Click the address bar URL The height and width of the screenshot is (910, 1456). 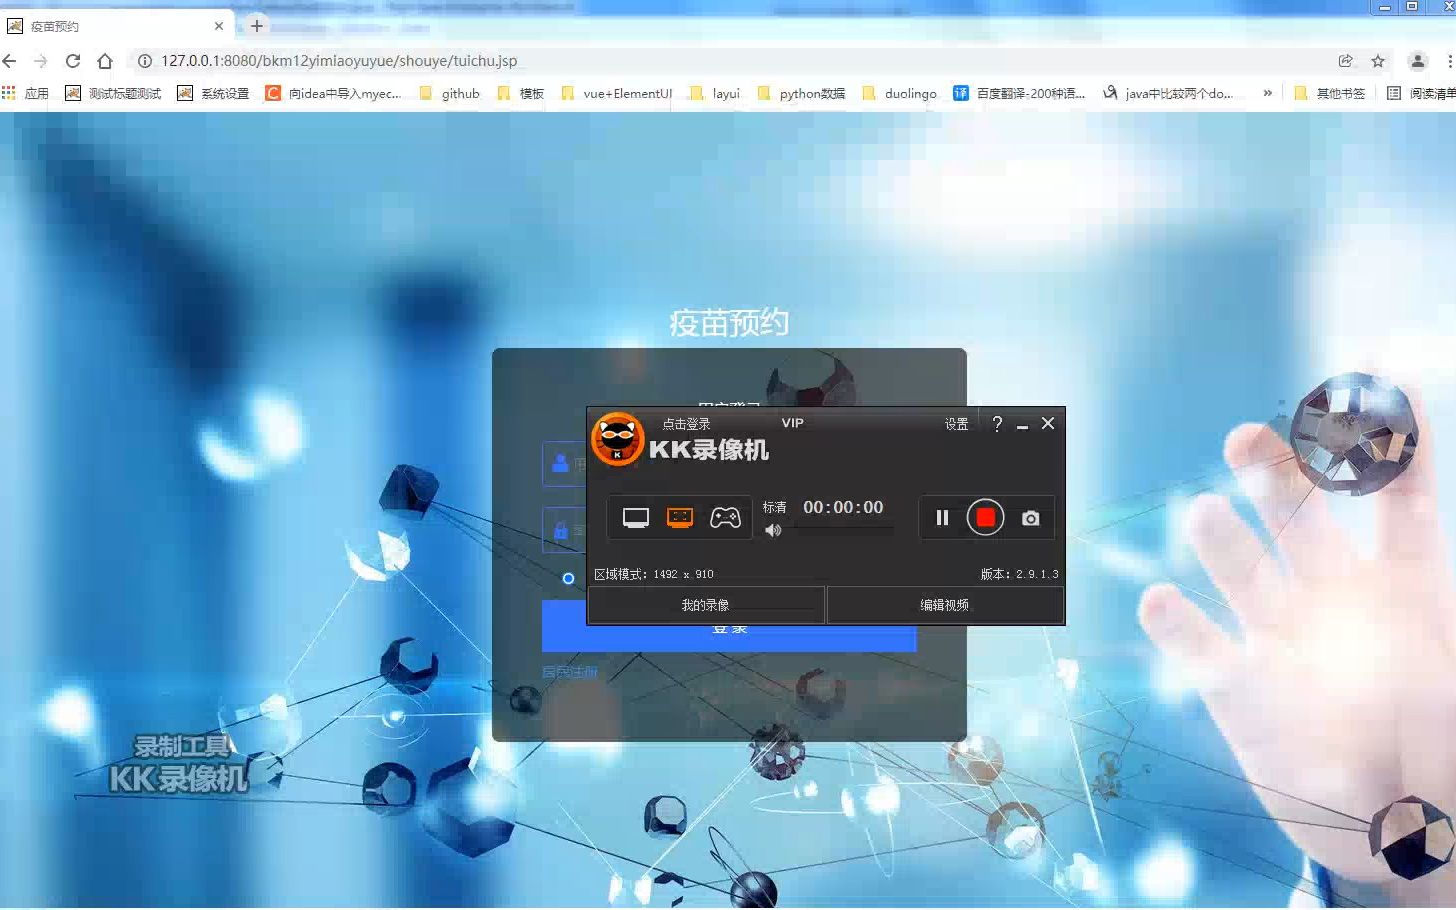click(339, 61)
